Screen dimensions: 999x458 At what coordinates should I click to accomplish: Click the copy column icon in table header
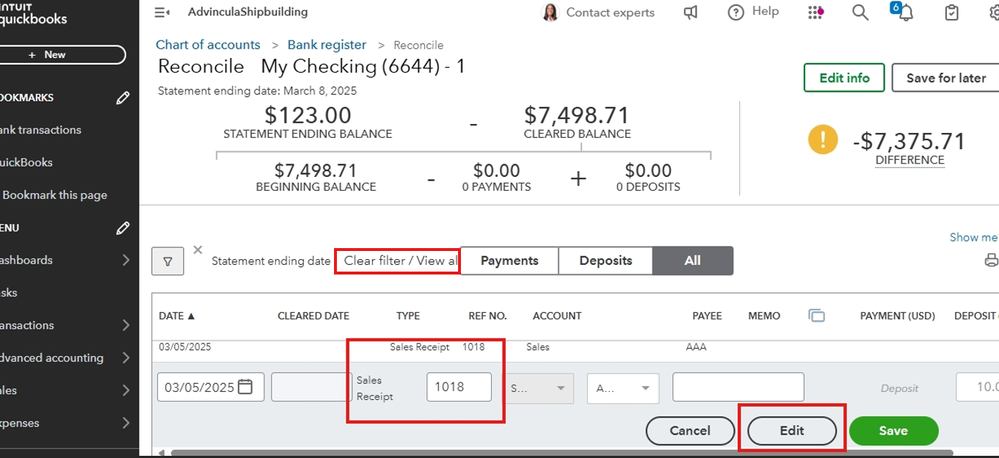pyautogui.click(x=816, y=315)
